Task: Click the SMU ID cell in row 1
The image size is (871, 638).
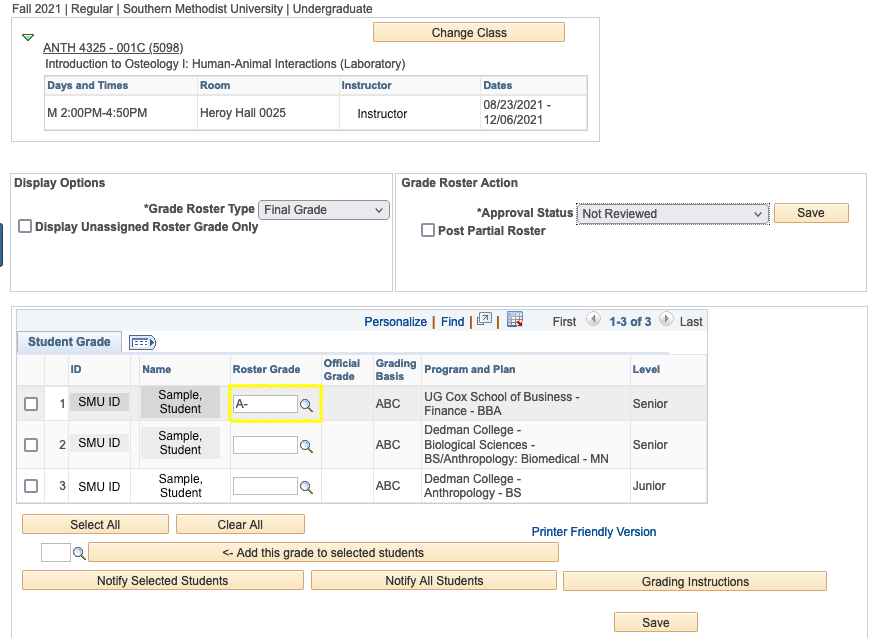Action: point(99,402)
